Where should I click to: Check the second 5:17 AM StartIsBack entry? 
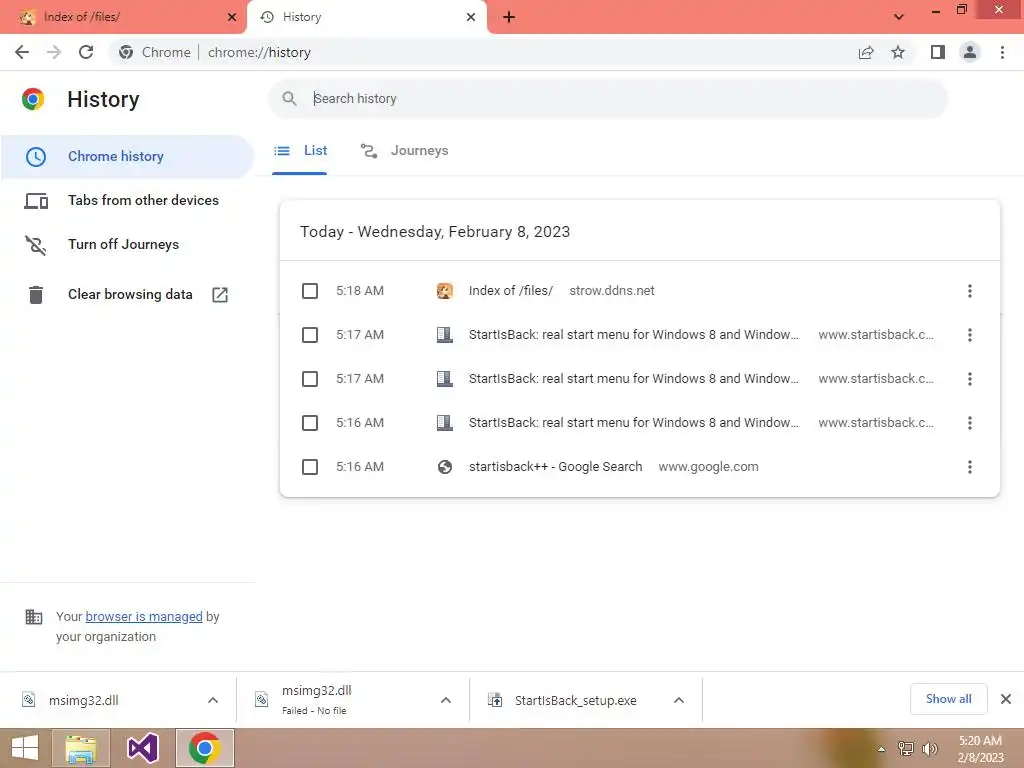[310, 379]
